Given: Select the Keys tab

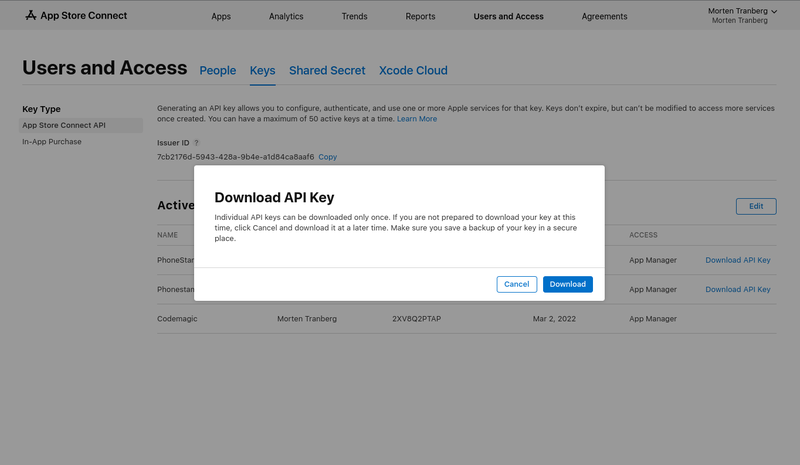Looking at the screenshot, I should click(262, 70).
